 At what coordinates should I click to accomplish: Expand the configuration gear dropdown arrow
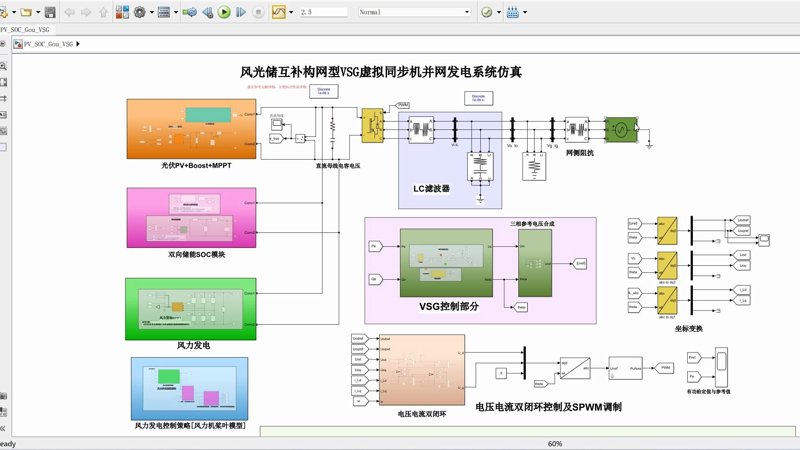pyautogui.click(x=152, y=12)
